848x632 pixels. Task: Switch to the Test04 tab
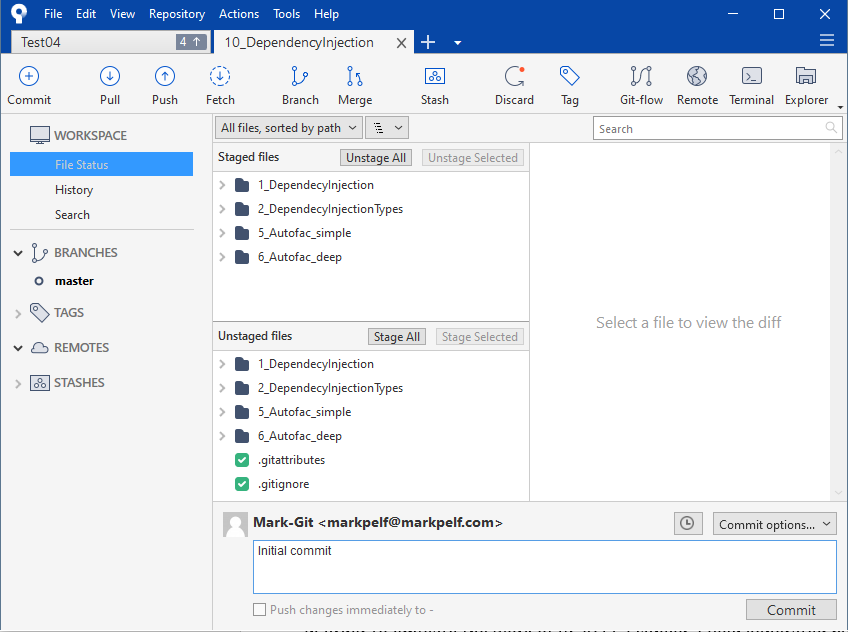110,42
